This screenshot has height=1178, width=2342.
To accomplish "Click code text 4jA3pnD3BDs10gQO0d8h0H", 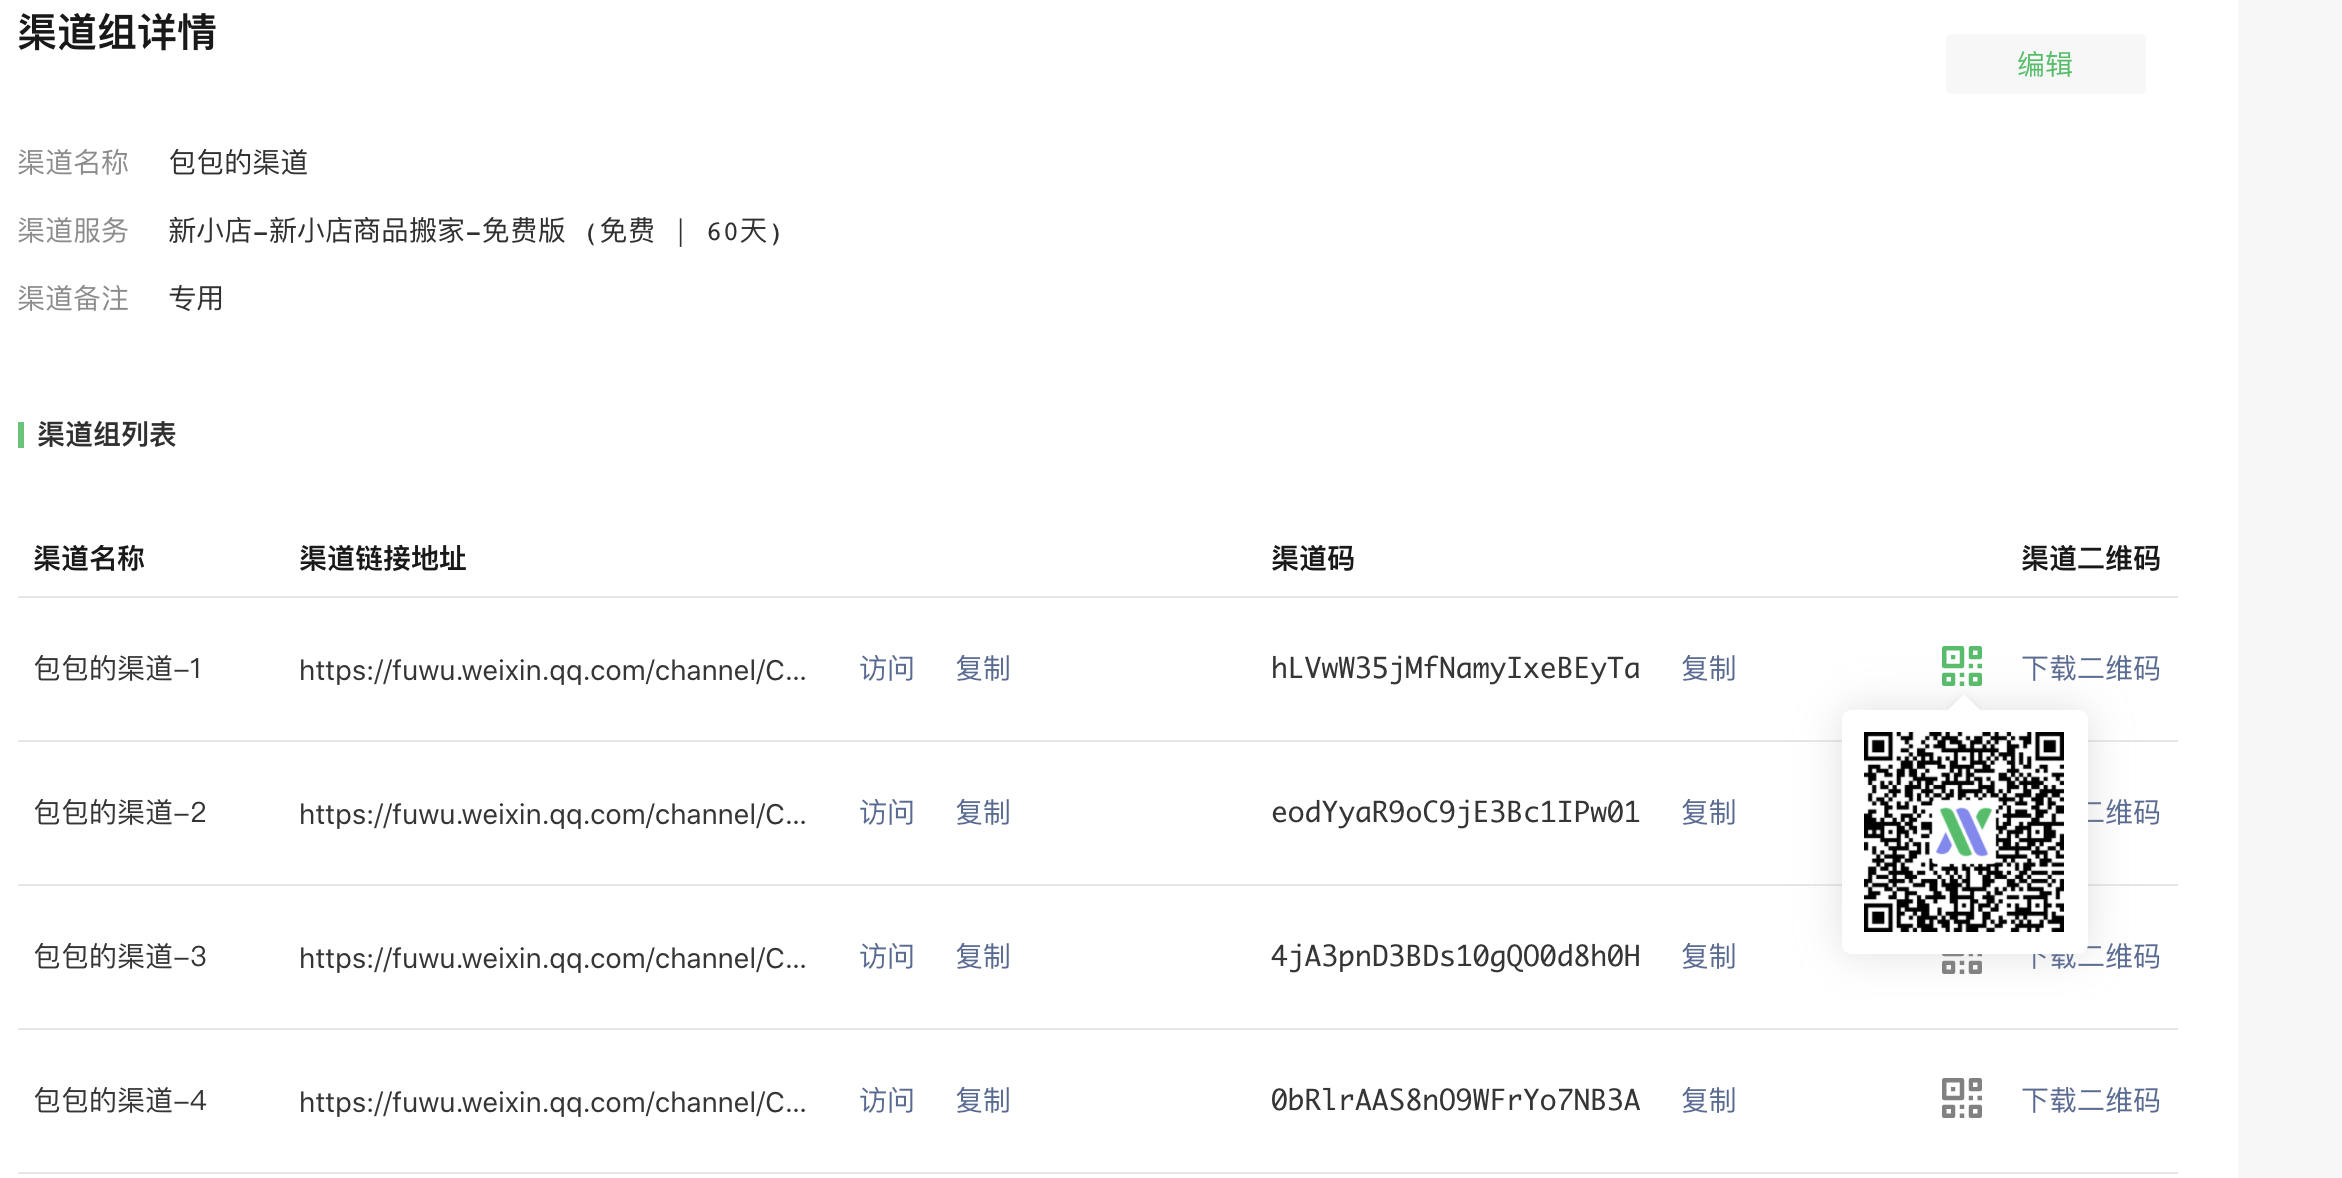I will click(1455, 956).
